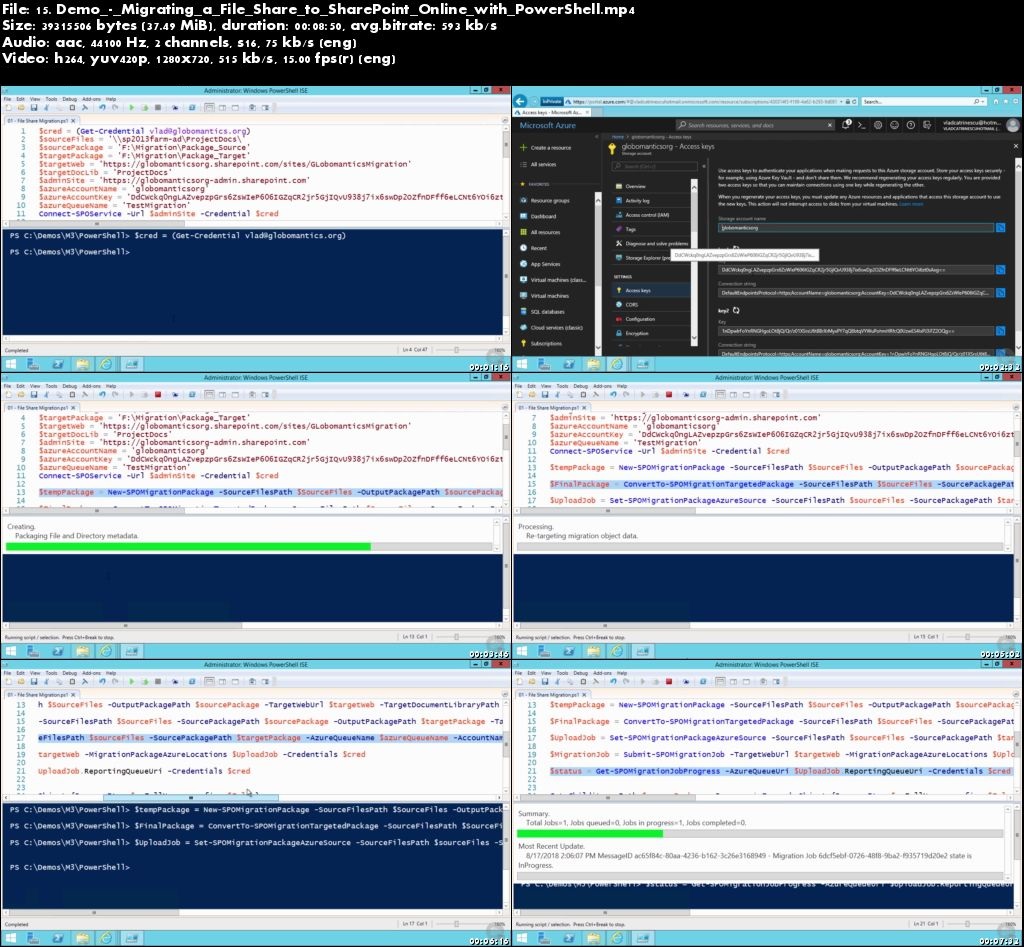Select the Access keys - Microsoft Az... browser tab

[x=551, y=112]
